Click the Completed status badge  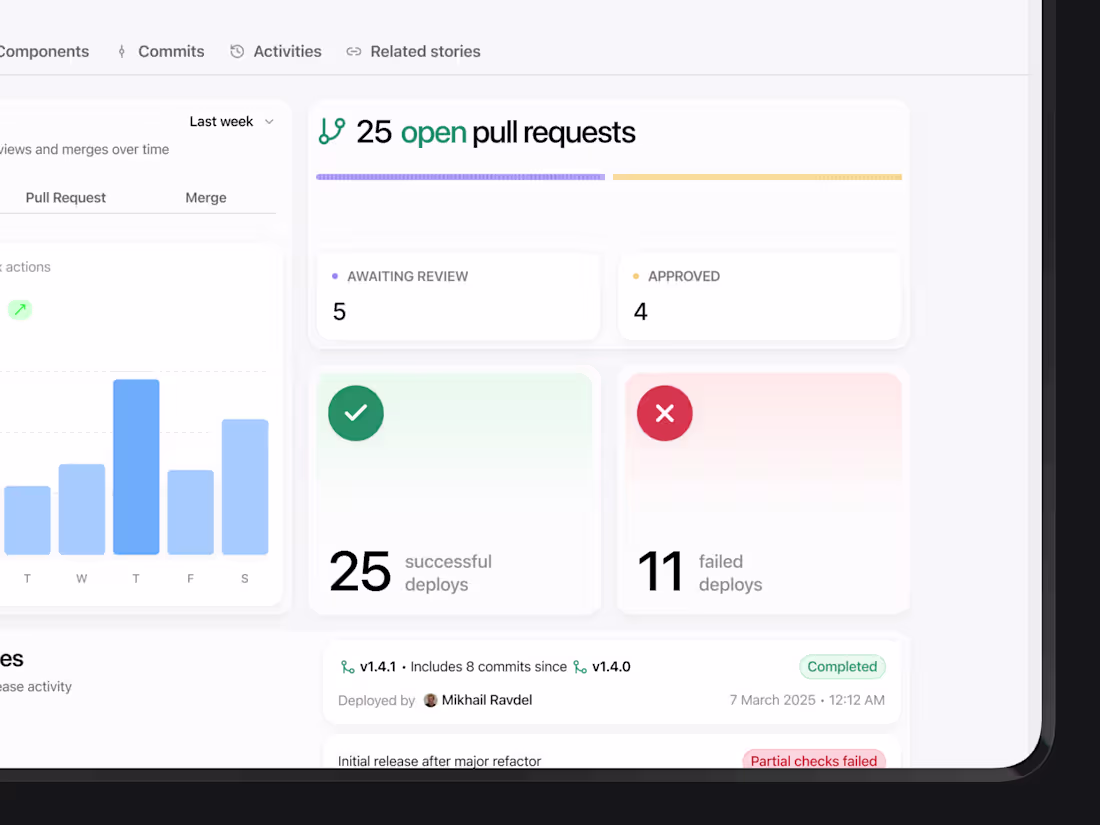[x=842, y=666]
